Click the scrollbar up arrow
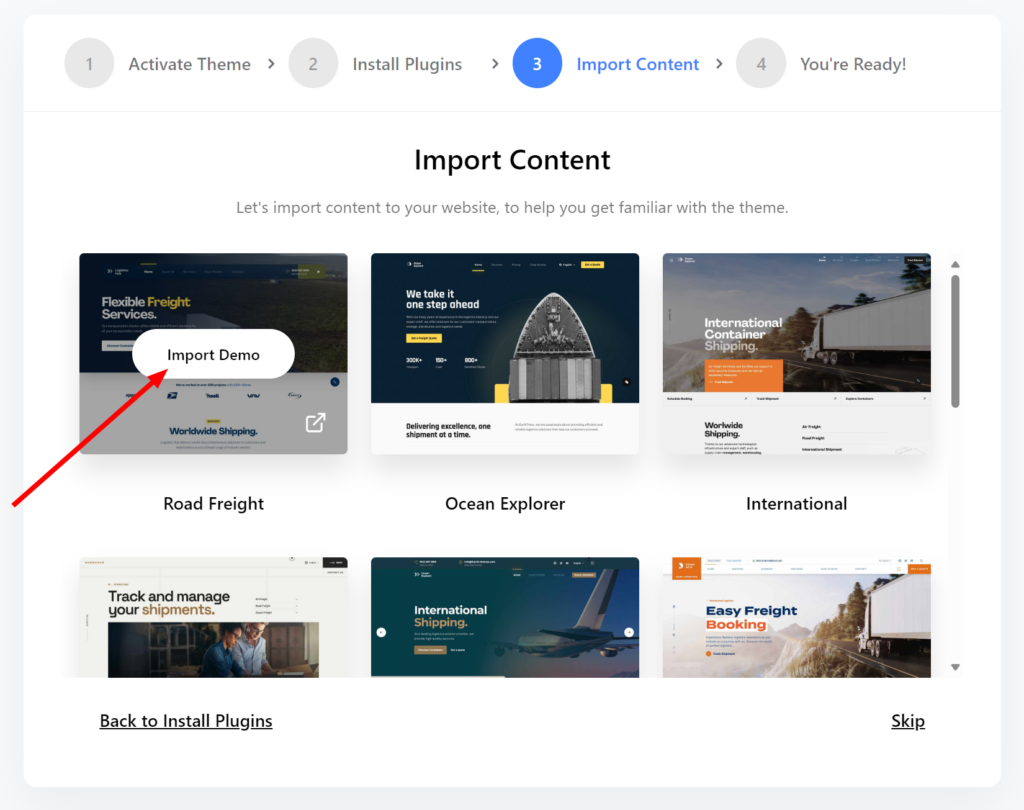Image resolution: width=1024 pixels, height=810 pixels. (955, 264)
